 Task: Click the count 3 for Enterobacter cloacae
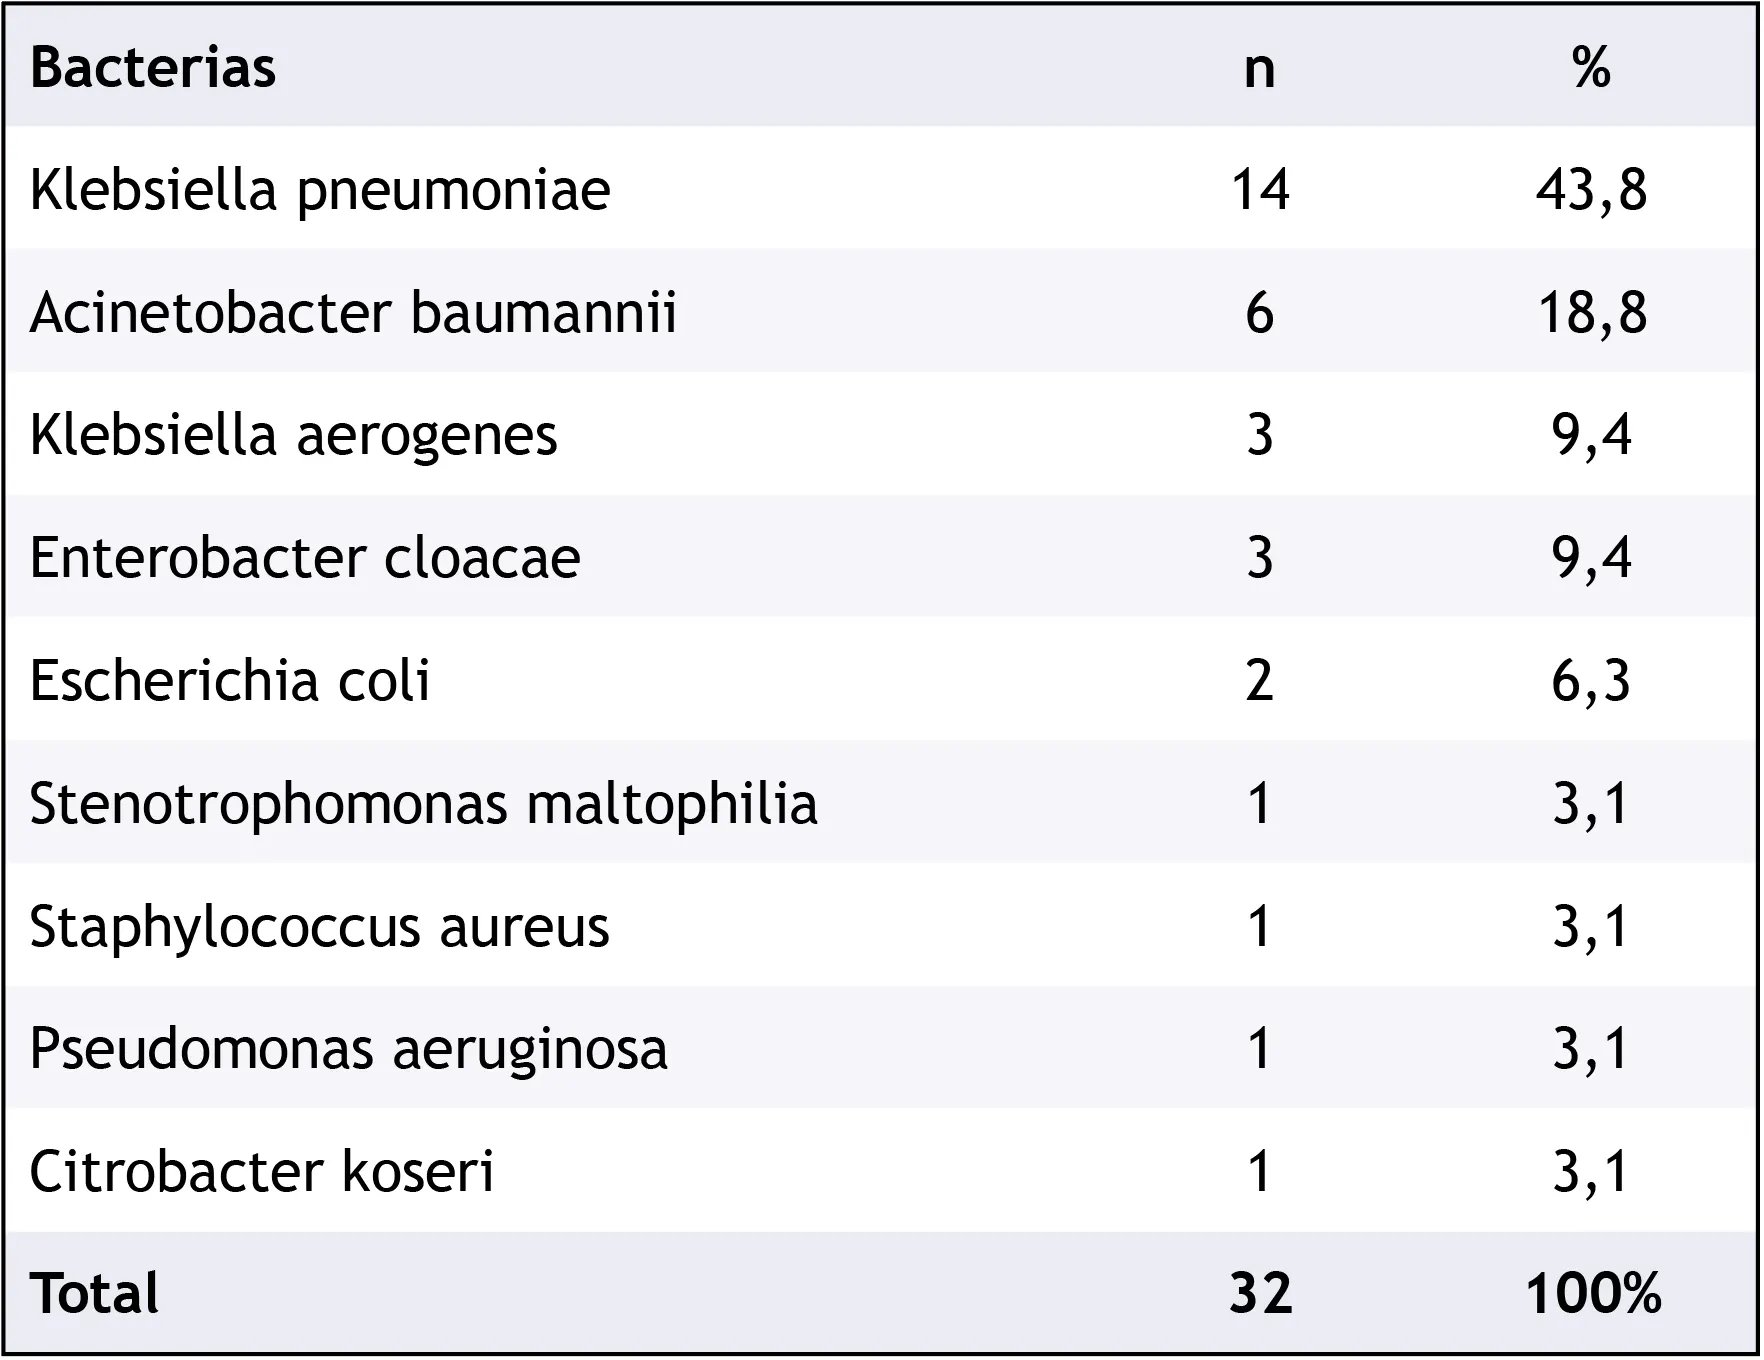pyautogui.click(x=1260, y=557)
